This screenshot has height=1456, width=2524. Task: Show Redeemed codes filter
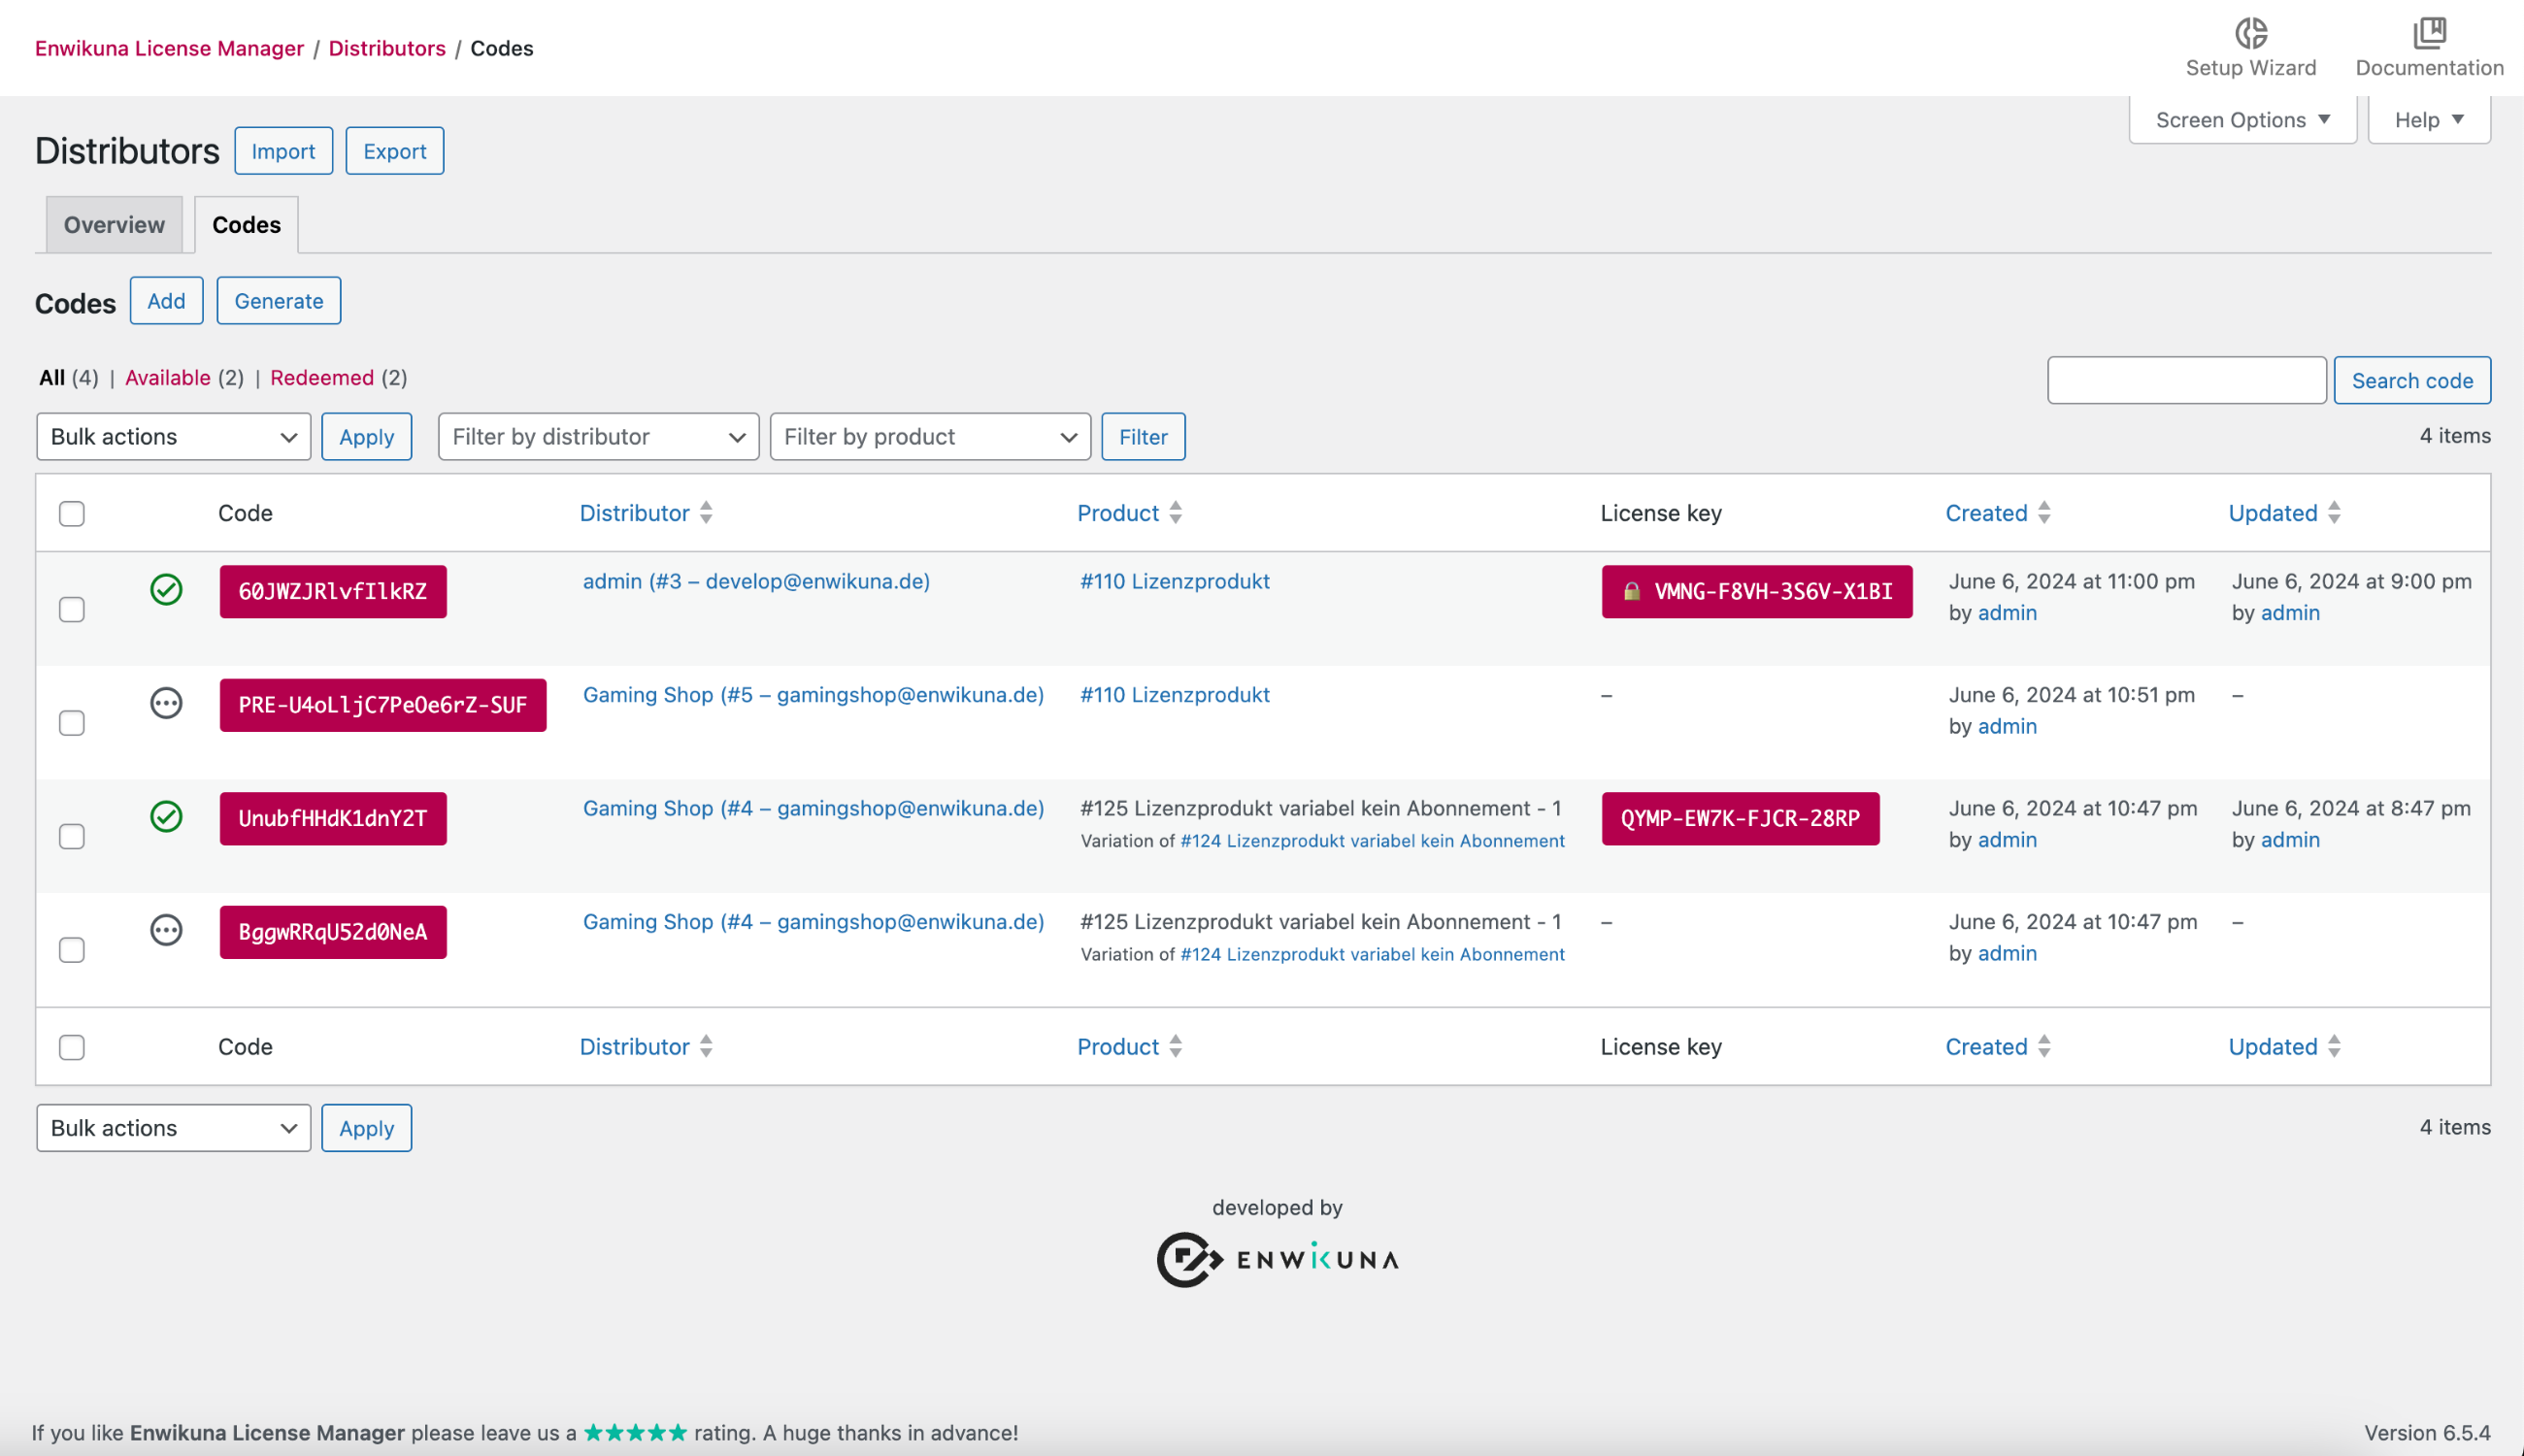322,377
